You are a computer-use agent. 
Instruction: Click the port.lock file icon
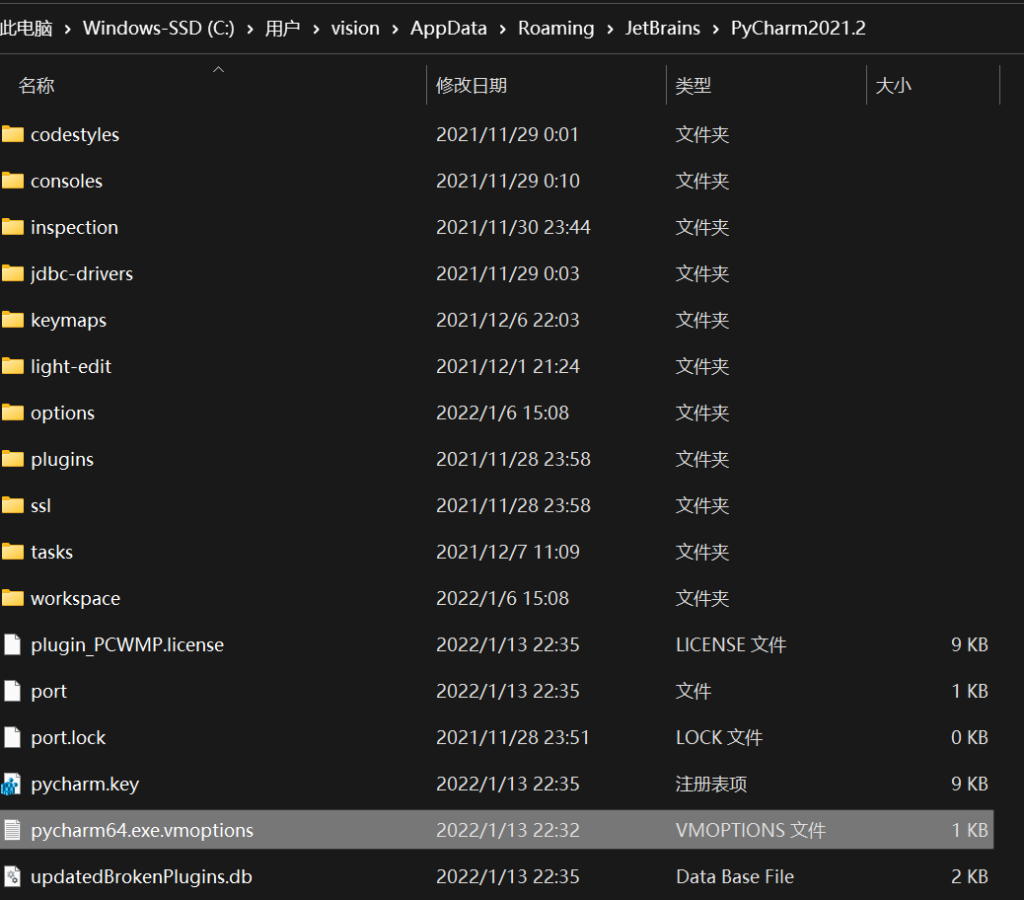coord(13,738)
